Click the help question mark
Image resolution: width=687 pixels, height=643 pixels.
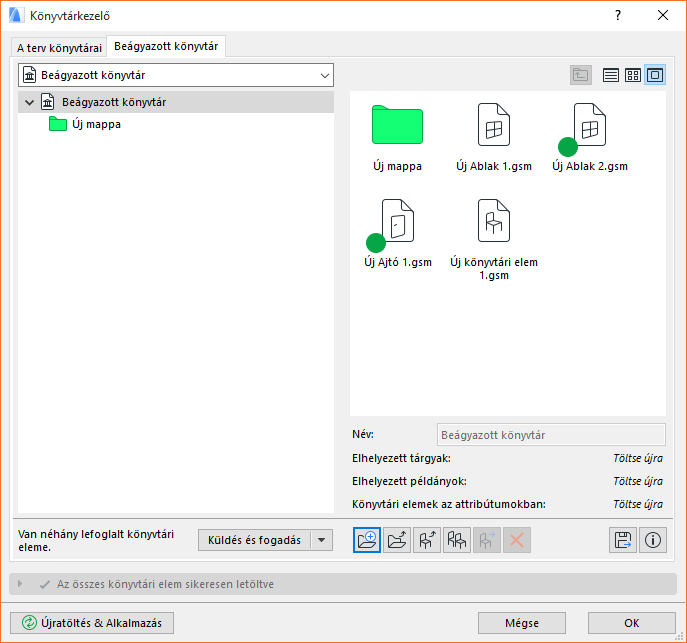[618, 16]
